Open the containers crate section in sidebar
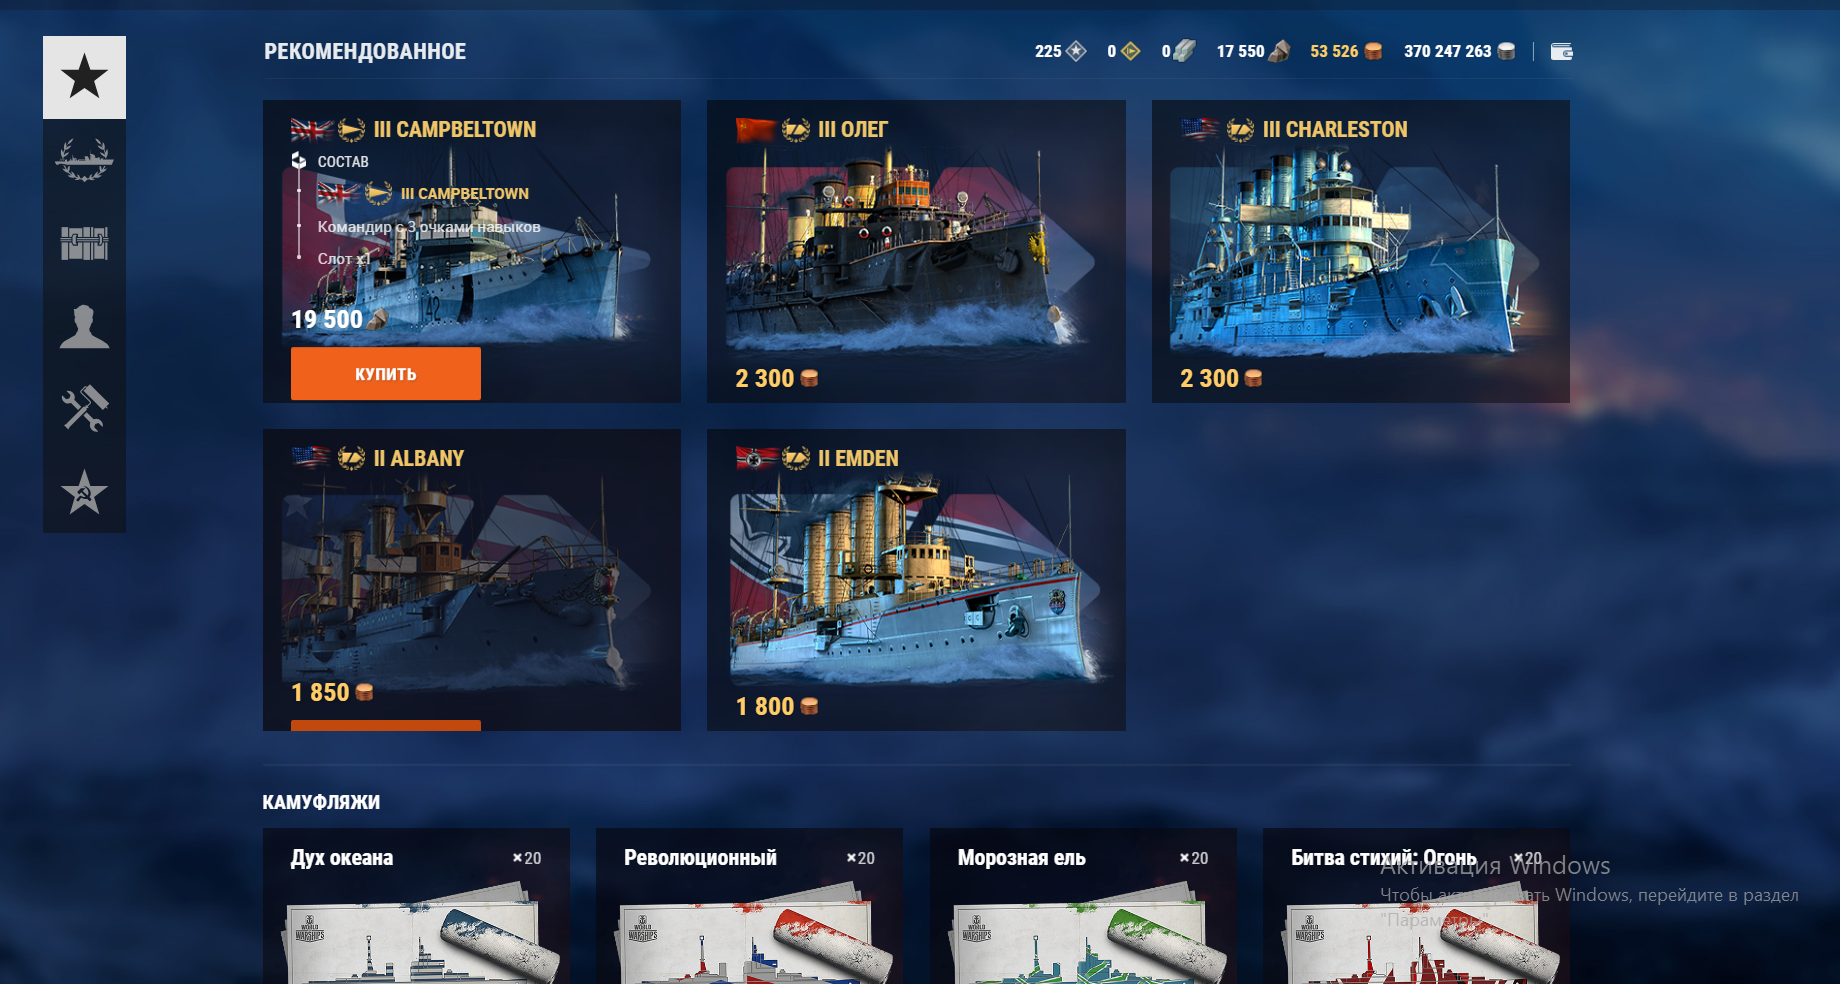The width and height of the screenshot is (1840, 984). click(x=84, y=243)
